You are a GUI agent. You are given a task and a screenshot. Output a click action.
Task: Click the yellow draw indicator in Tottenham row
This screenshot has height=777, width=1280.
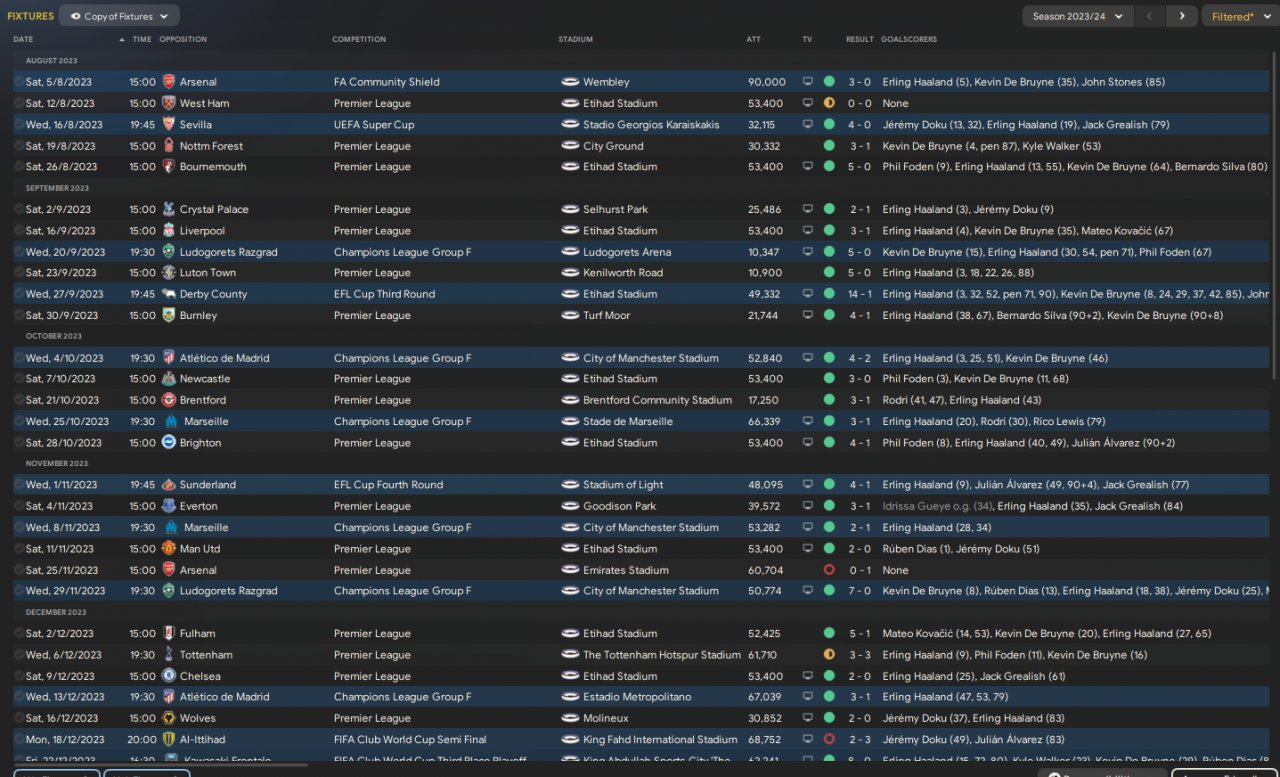tap(829, 655)
